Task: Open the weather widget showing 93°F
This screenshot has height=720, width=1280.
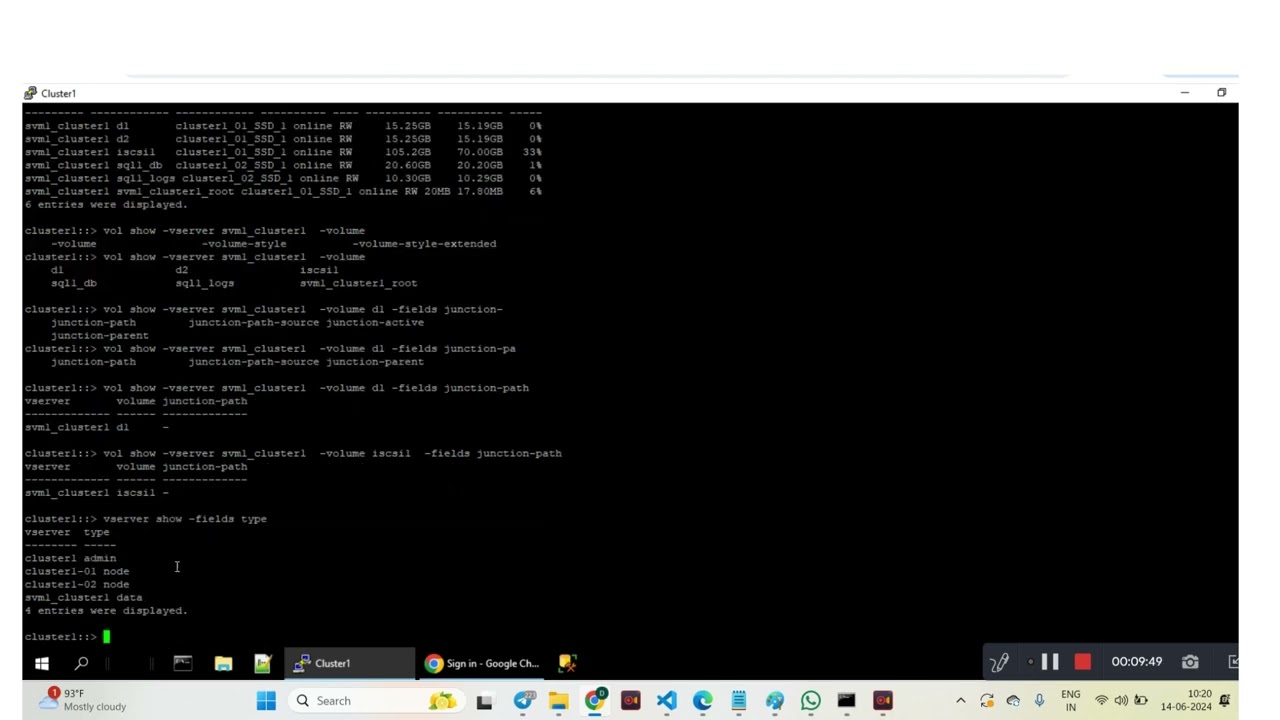Action: [x=83, y=699]
